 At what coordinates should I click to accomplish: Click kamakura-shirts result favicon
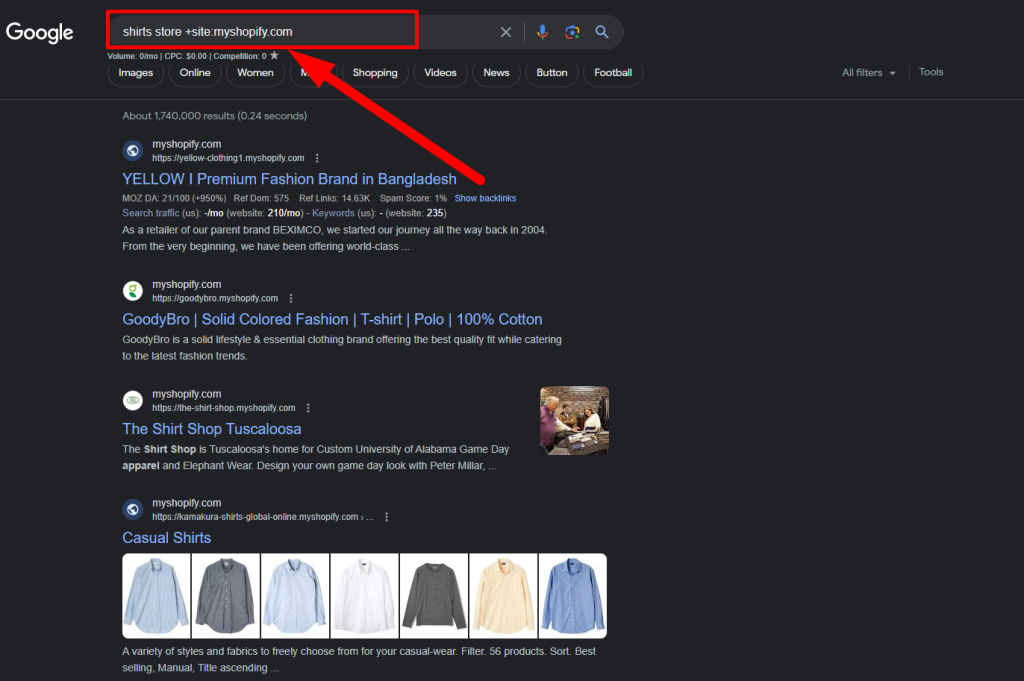click(133, 509)
